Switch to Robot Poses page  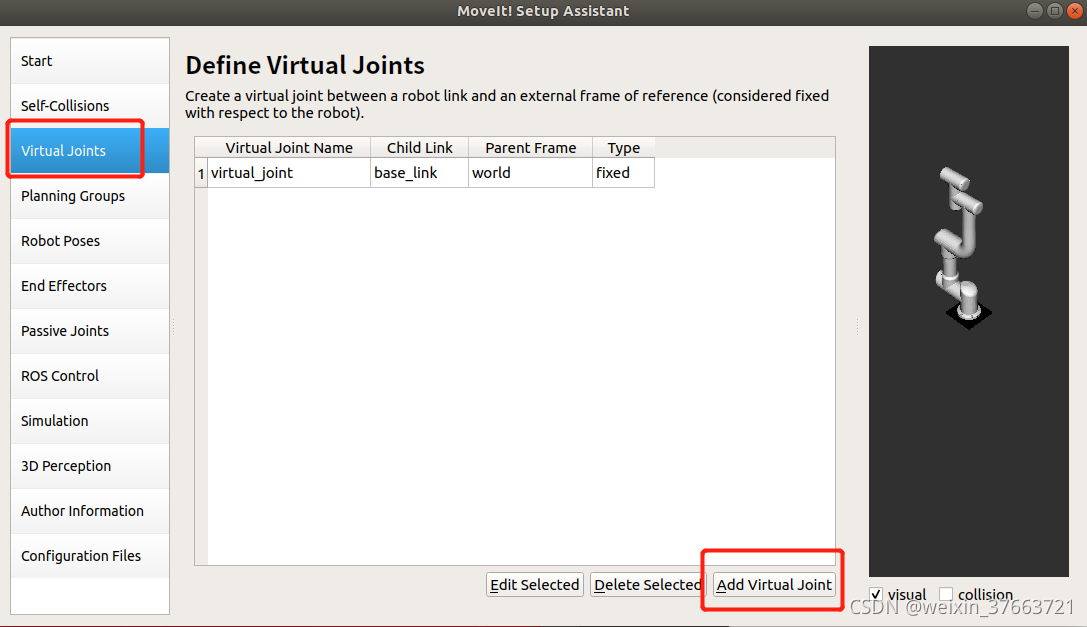tap(90, 241)
